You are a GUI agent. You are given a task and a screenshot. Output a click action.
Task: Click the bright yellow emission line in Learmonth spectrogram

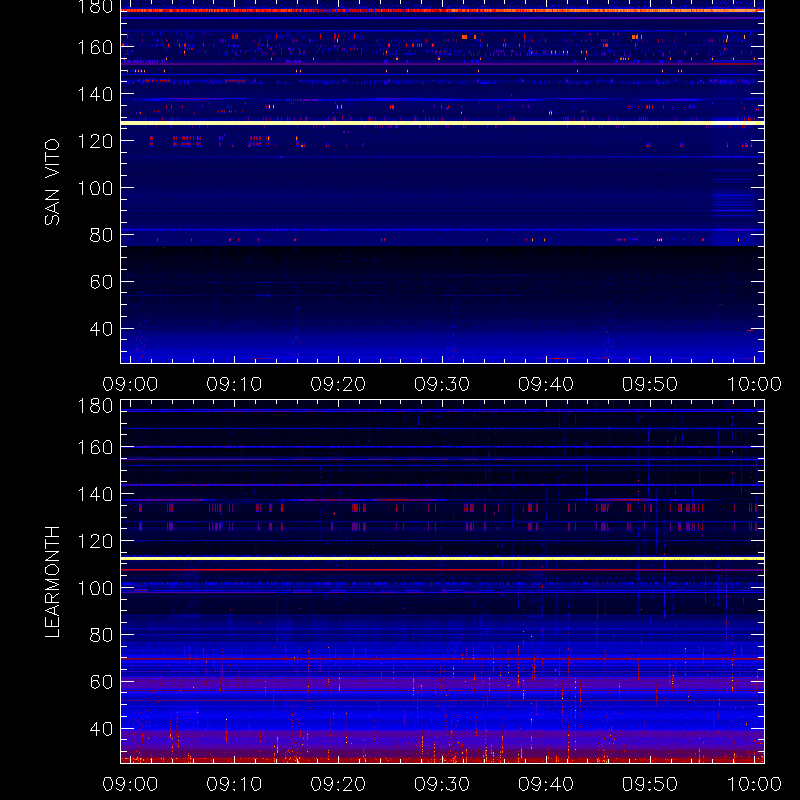point(442,559)
